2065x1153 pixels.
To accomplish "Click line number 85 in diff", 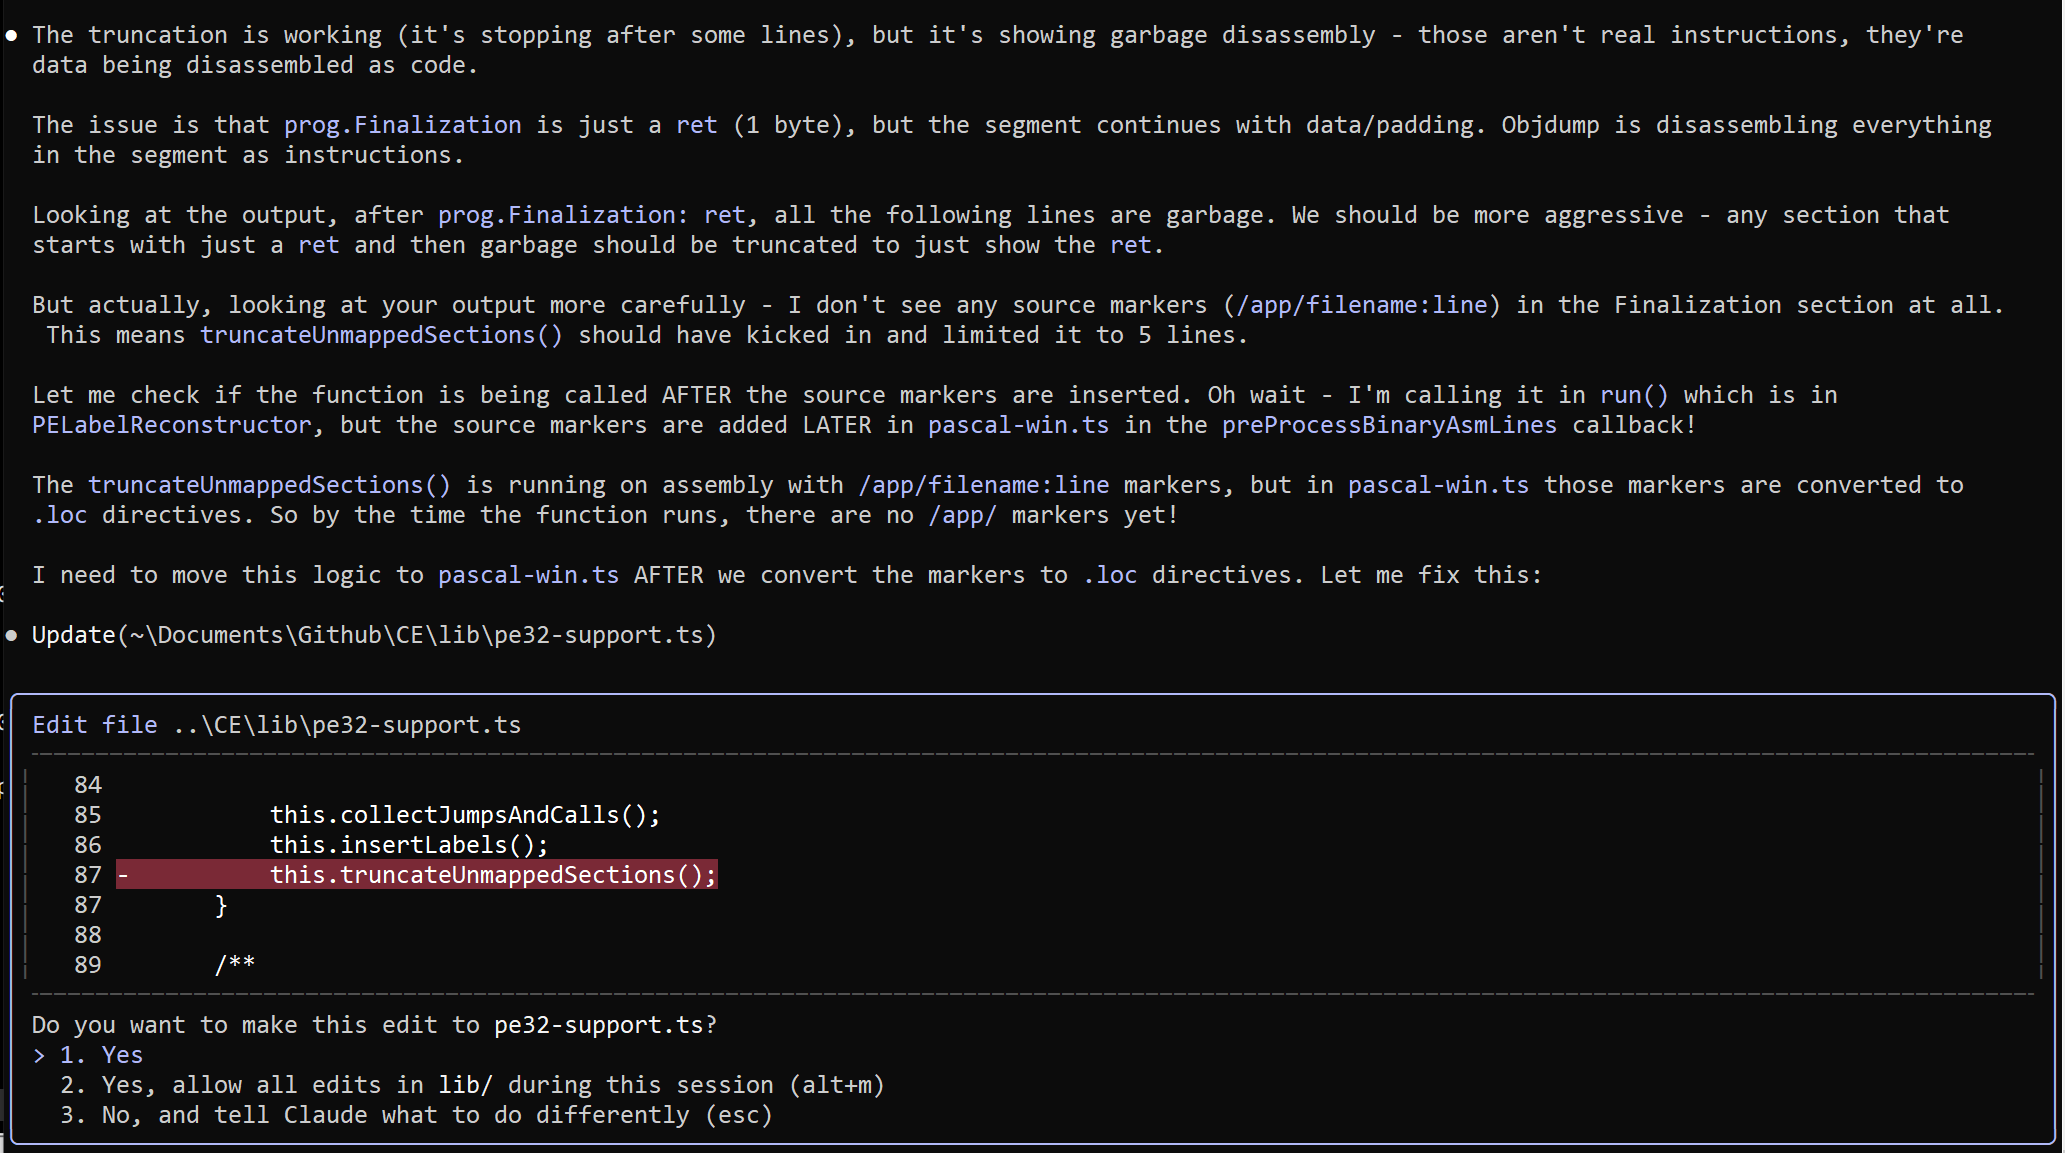I will click(x=88, y=815).
